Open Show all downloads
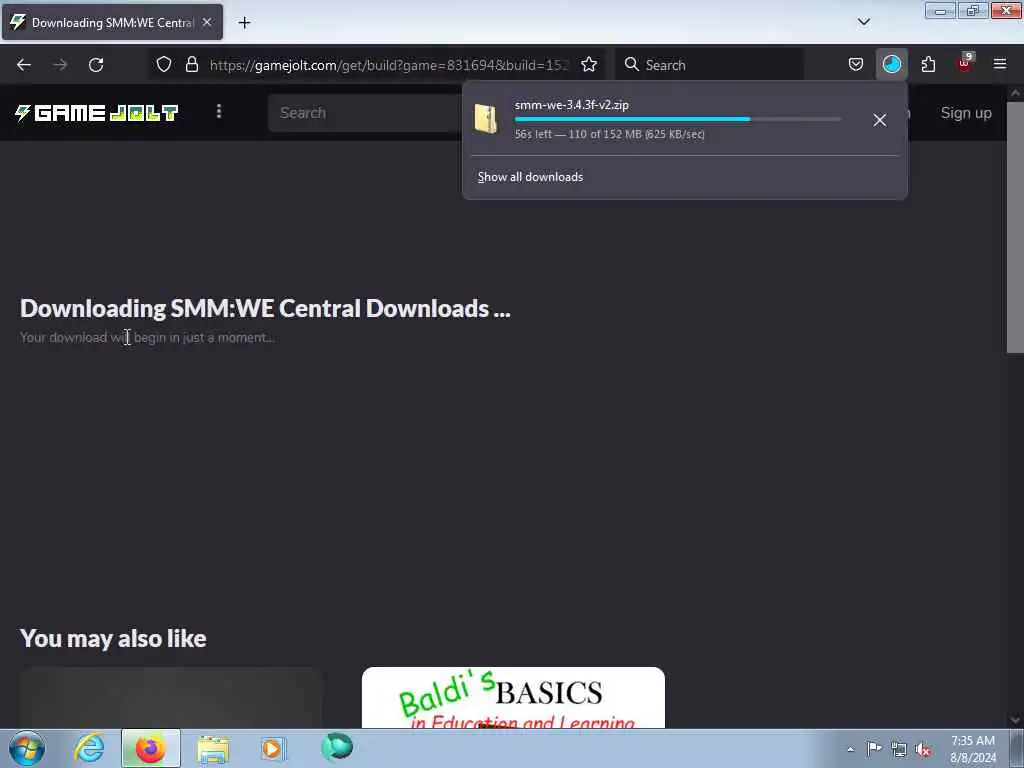 (530, 177)
